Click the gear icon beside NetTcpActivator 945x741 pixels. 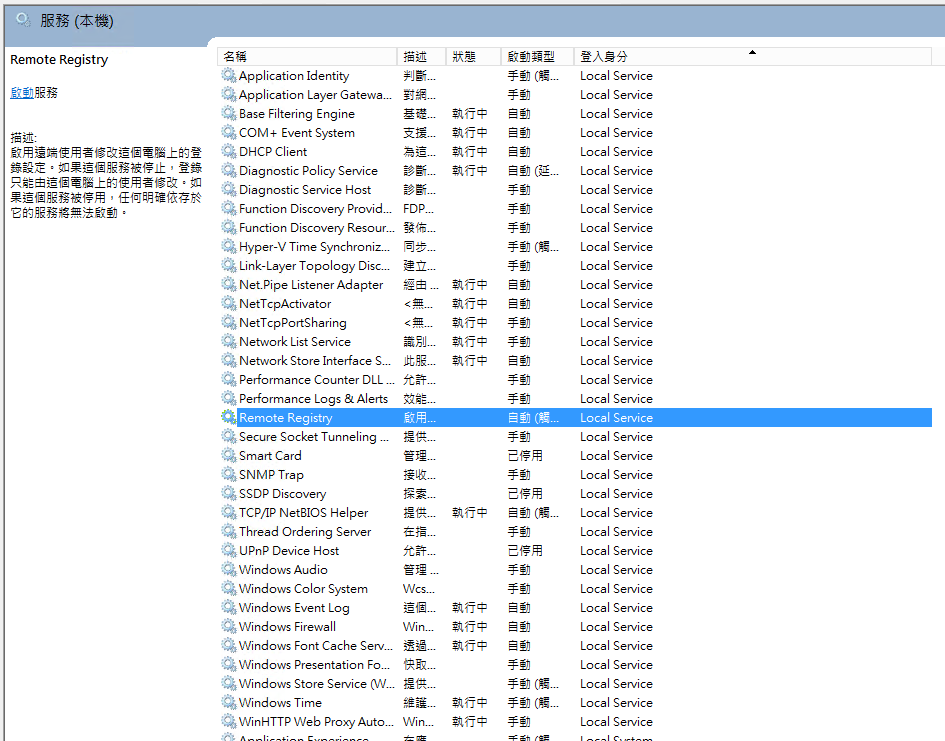click(228, 303)
